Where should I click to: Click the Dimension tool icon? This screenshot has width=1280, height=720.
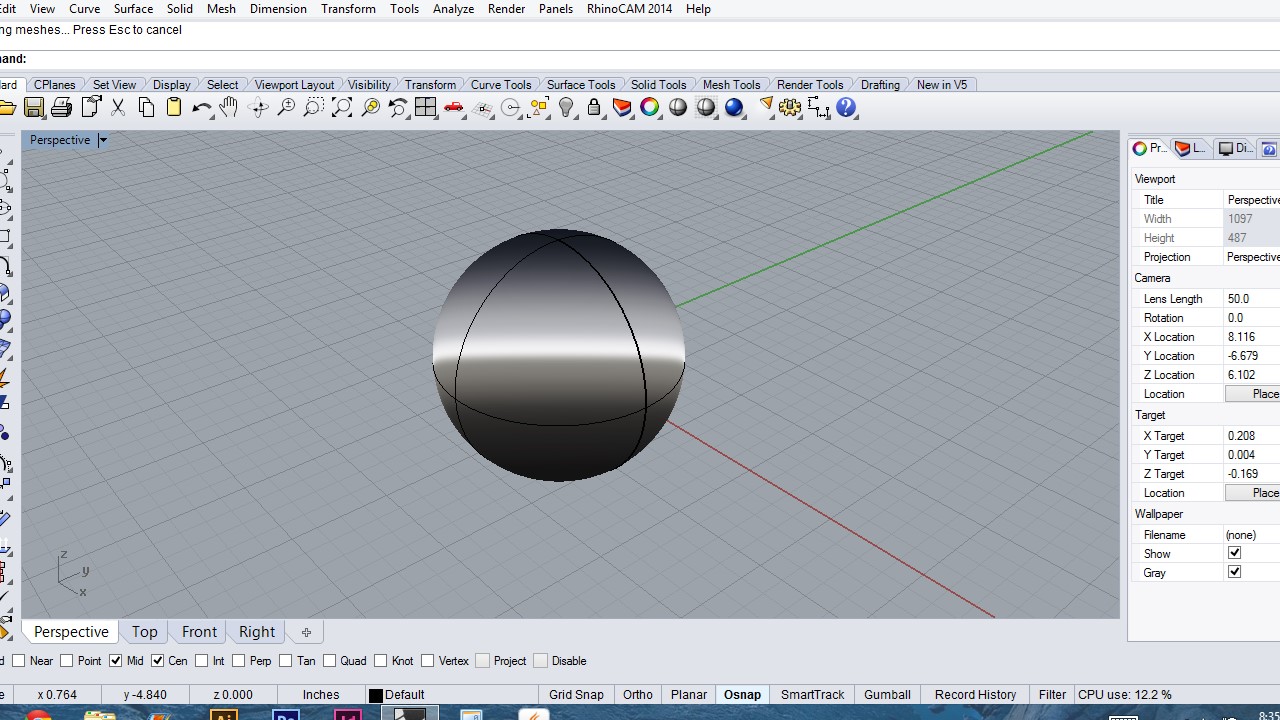coord(818,108)
